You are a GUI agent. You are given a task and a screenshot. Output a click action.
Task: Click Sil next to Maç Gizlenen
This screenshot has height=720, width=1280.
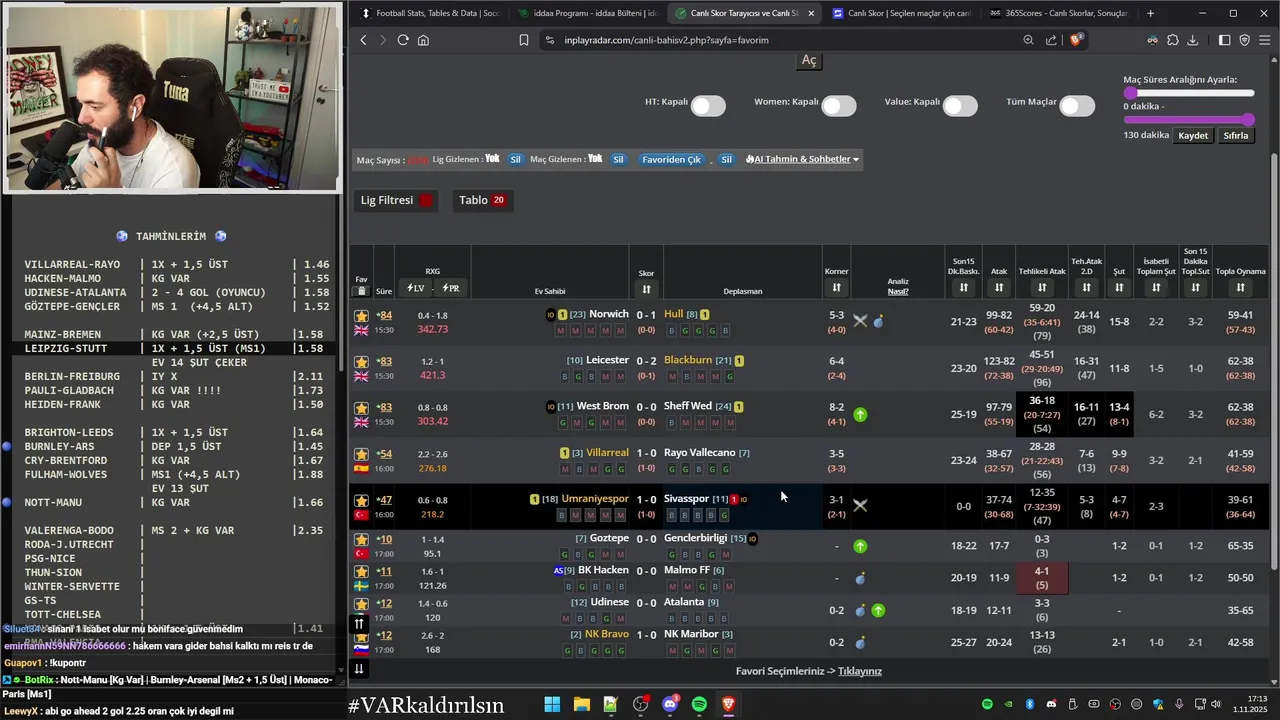618,159
